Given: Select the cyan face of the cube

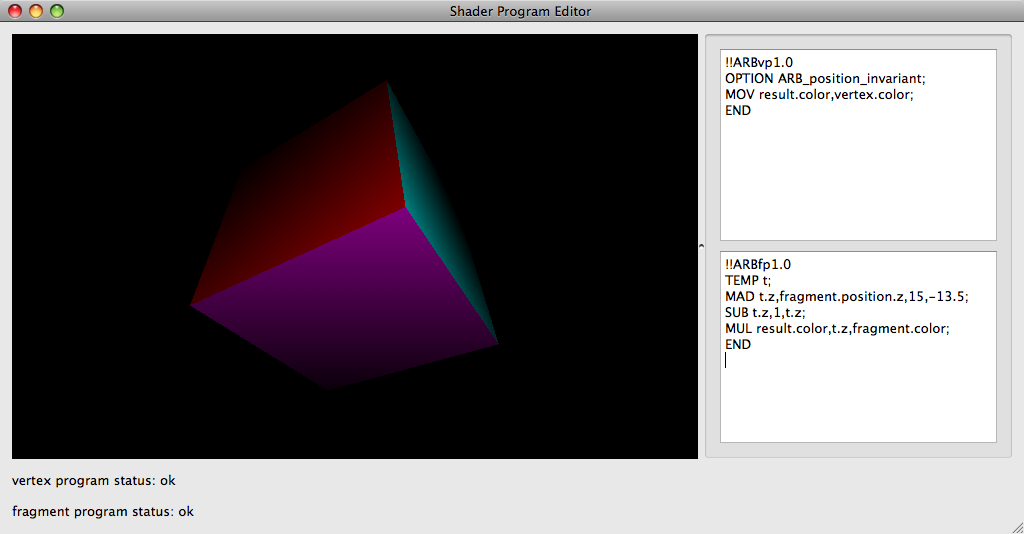Looking at the screenshot, I should (x=440, y=220).
